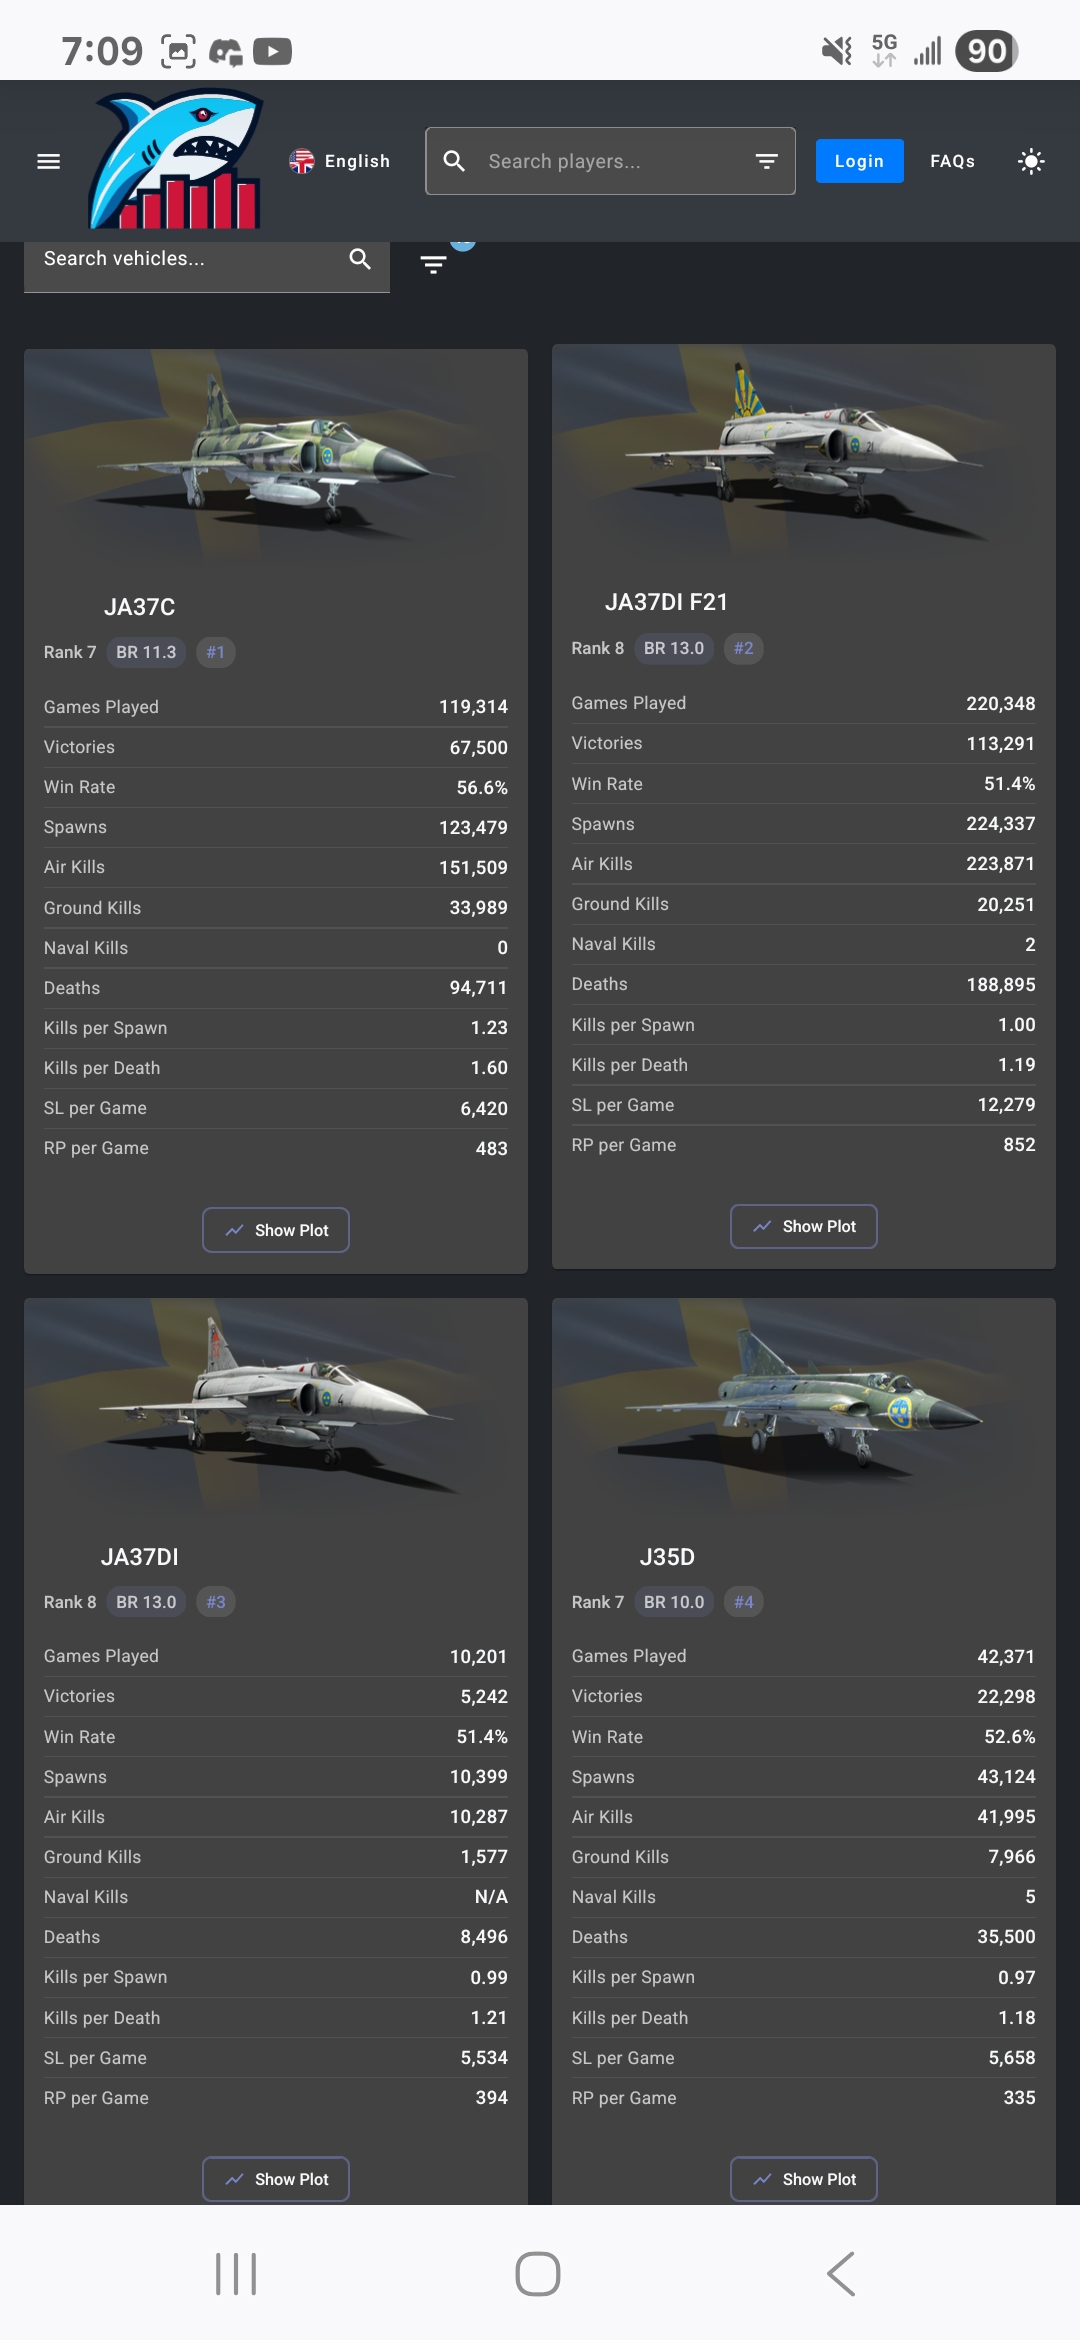This screenshot has height=2340, width=1080.
Task: Click the shark logo to go home
Action: pos(176,160)
